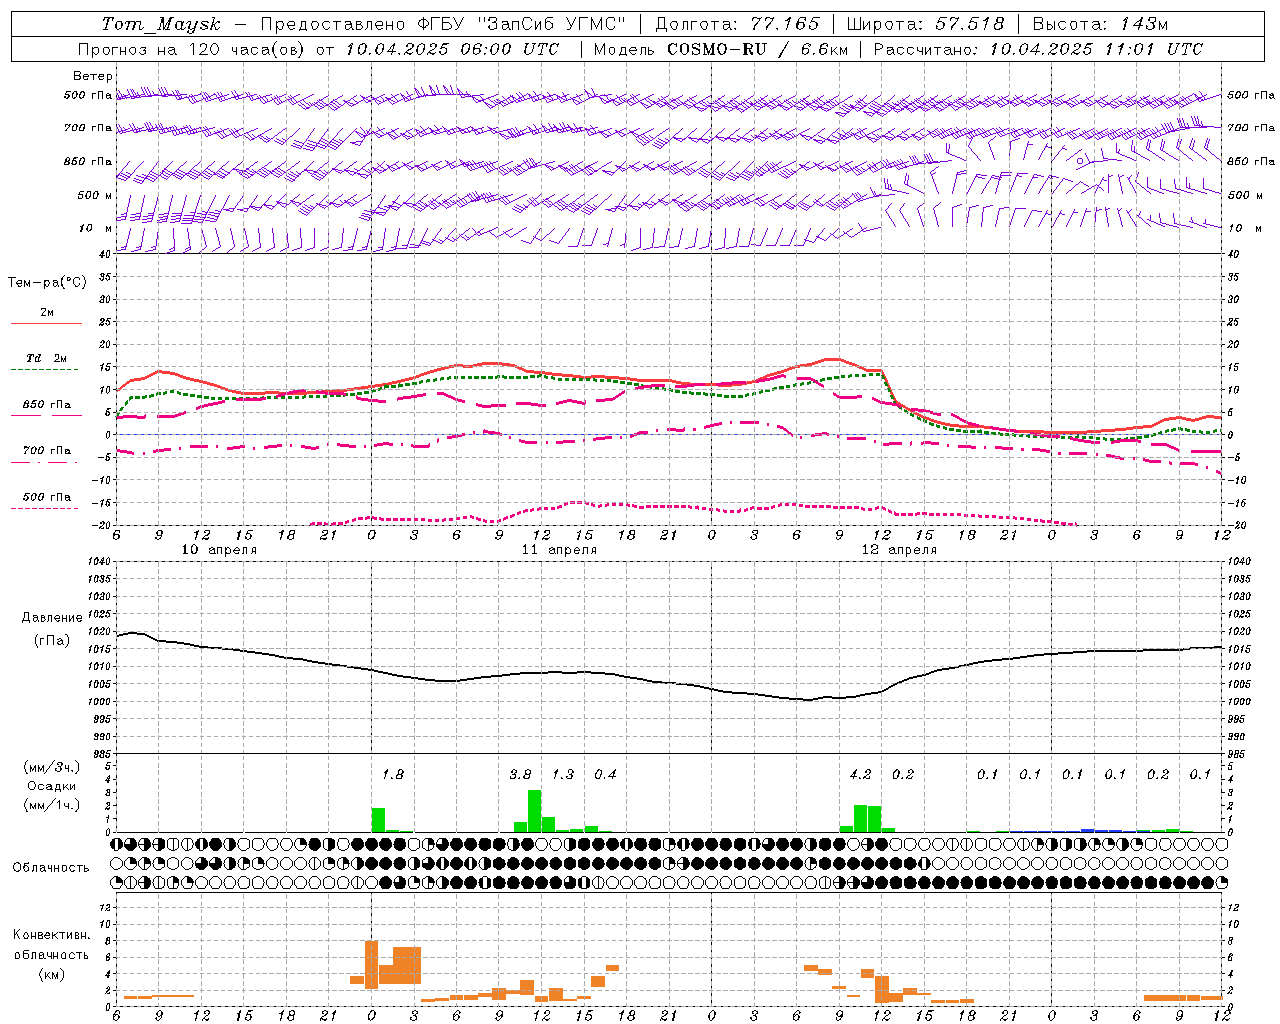This screenshot has height=1024, width=1280.
Task: Click the 3.8 precipitation total value
Action: (x=520, y=774)
